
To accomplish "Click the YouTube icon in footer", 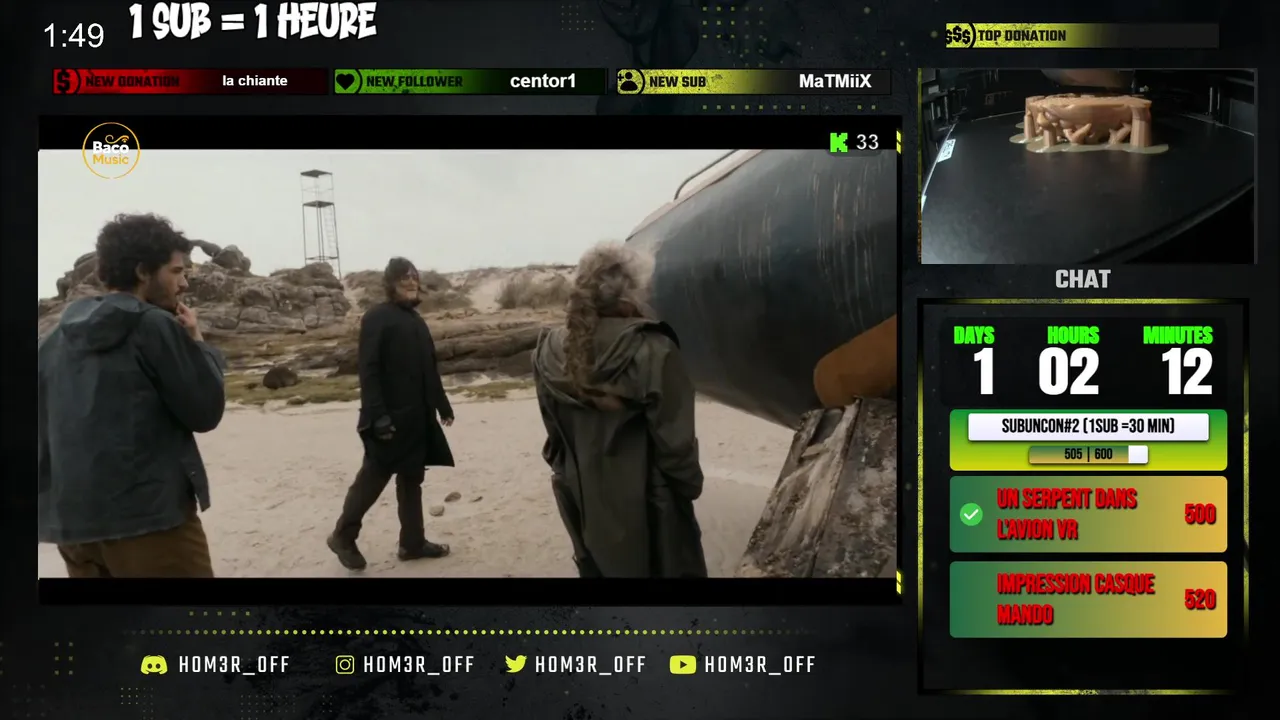I will 683,665.
